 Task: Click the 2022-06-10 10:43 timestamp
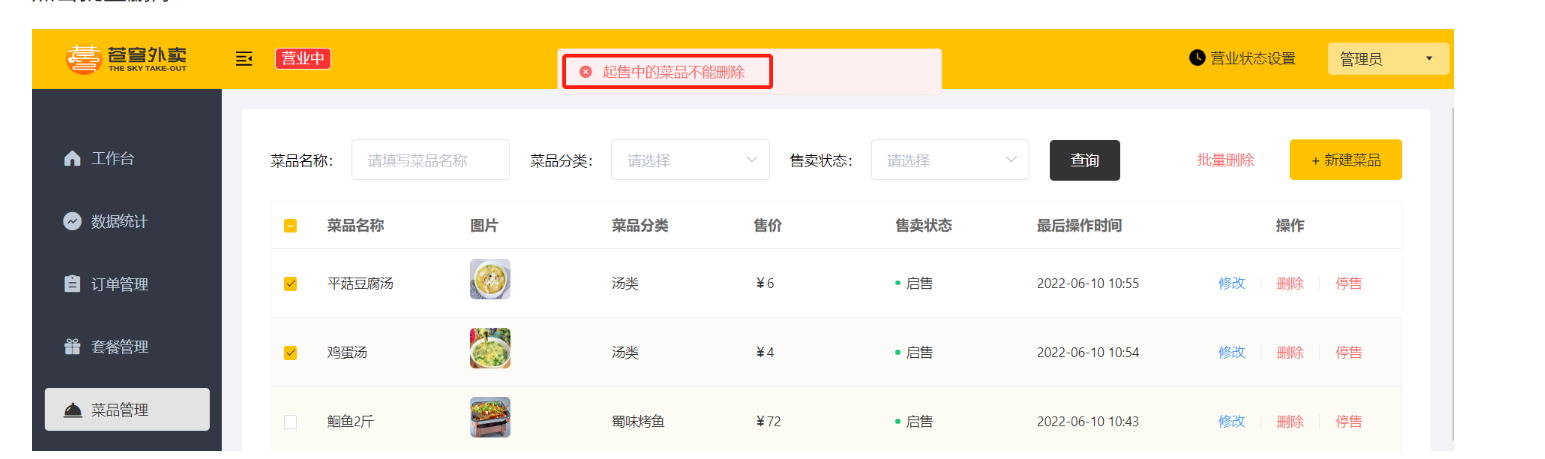[x=1088, y=422]
